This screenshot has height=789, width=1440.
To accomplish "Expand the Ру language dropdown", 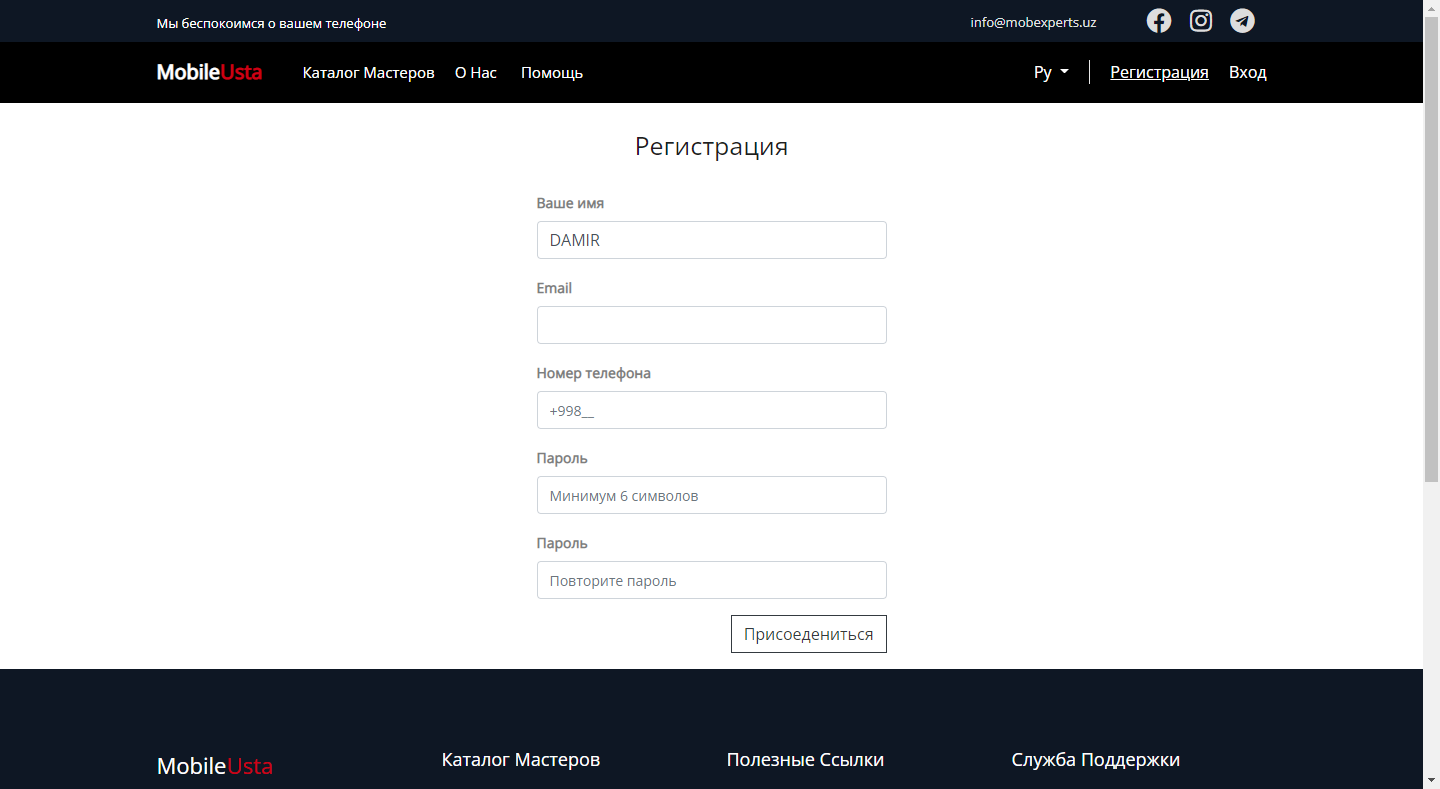I will [x=1051, y=72].
